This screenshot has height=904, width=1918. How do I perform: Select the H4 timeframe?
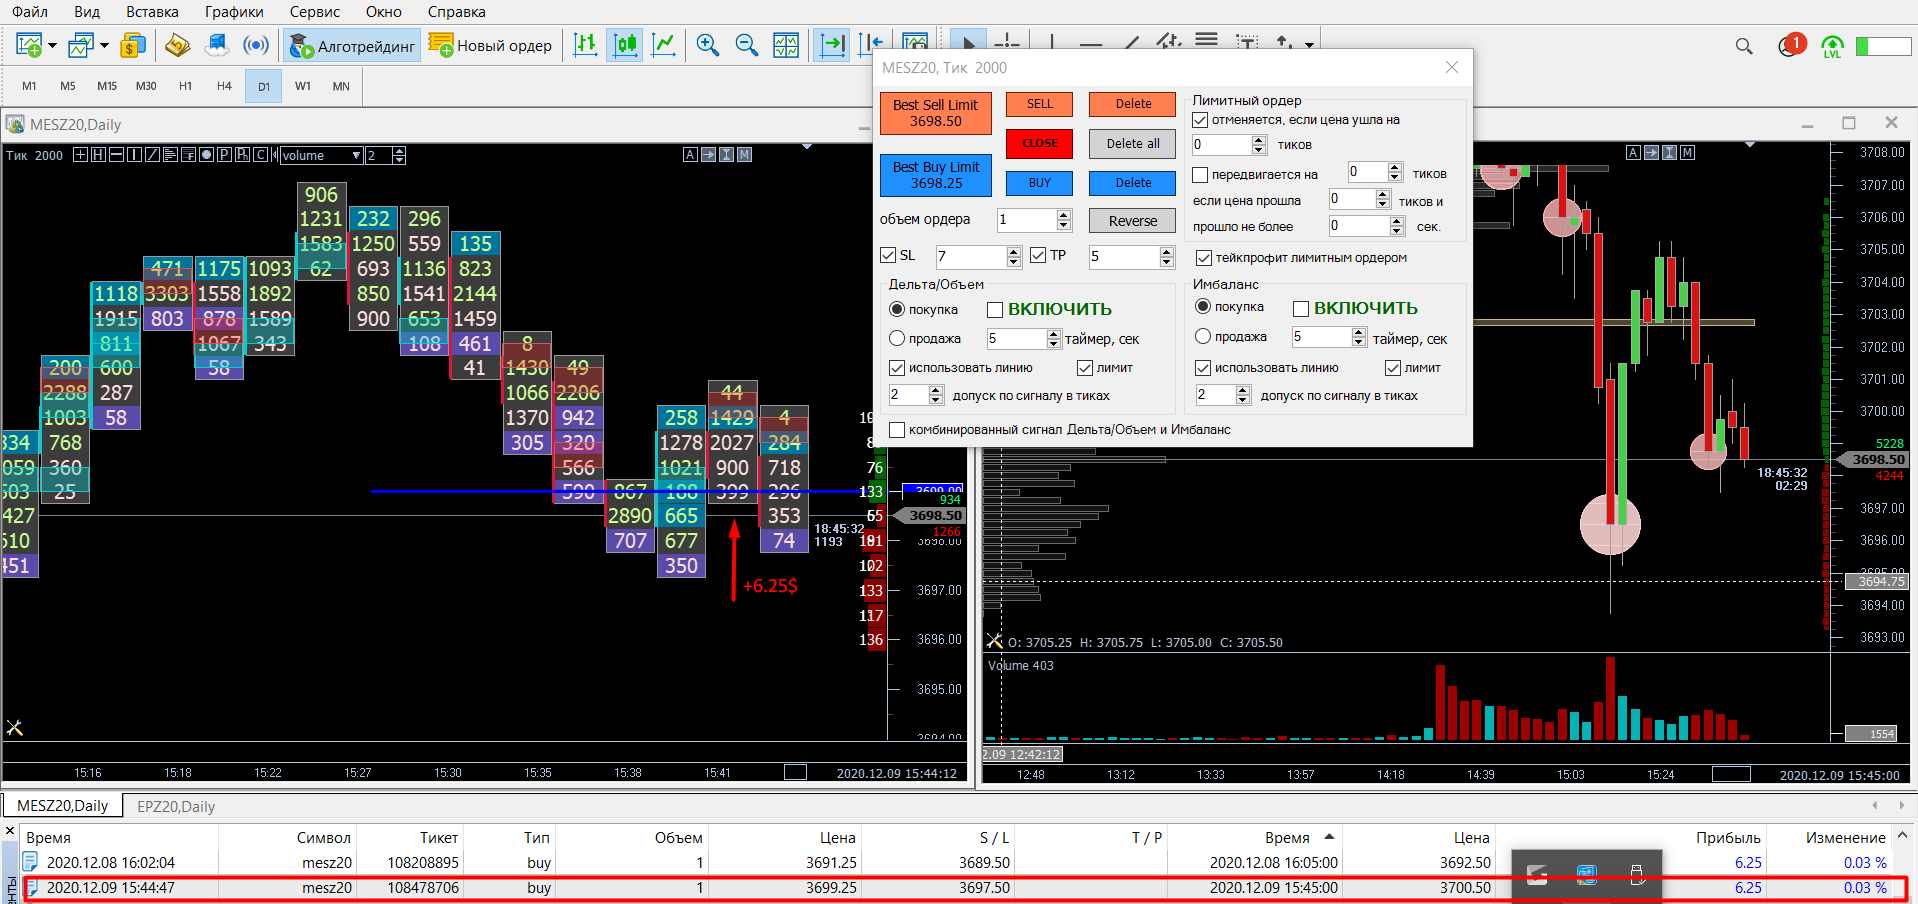[224, 86]
